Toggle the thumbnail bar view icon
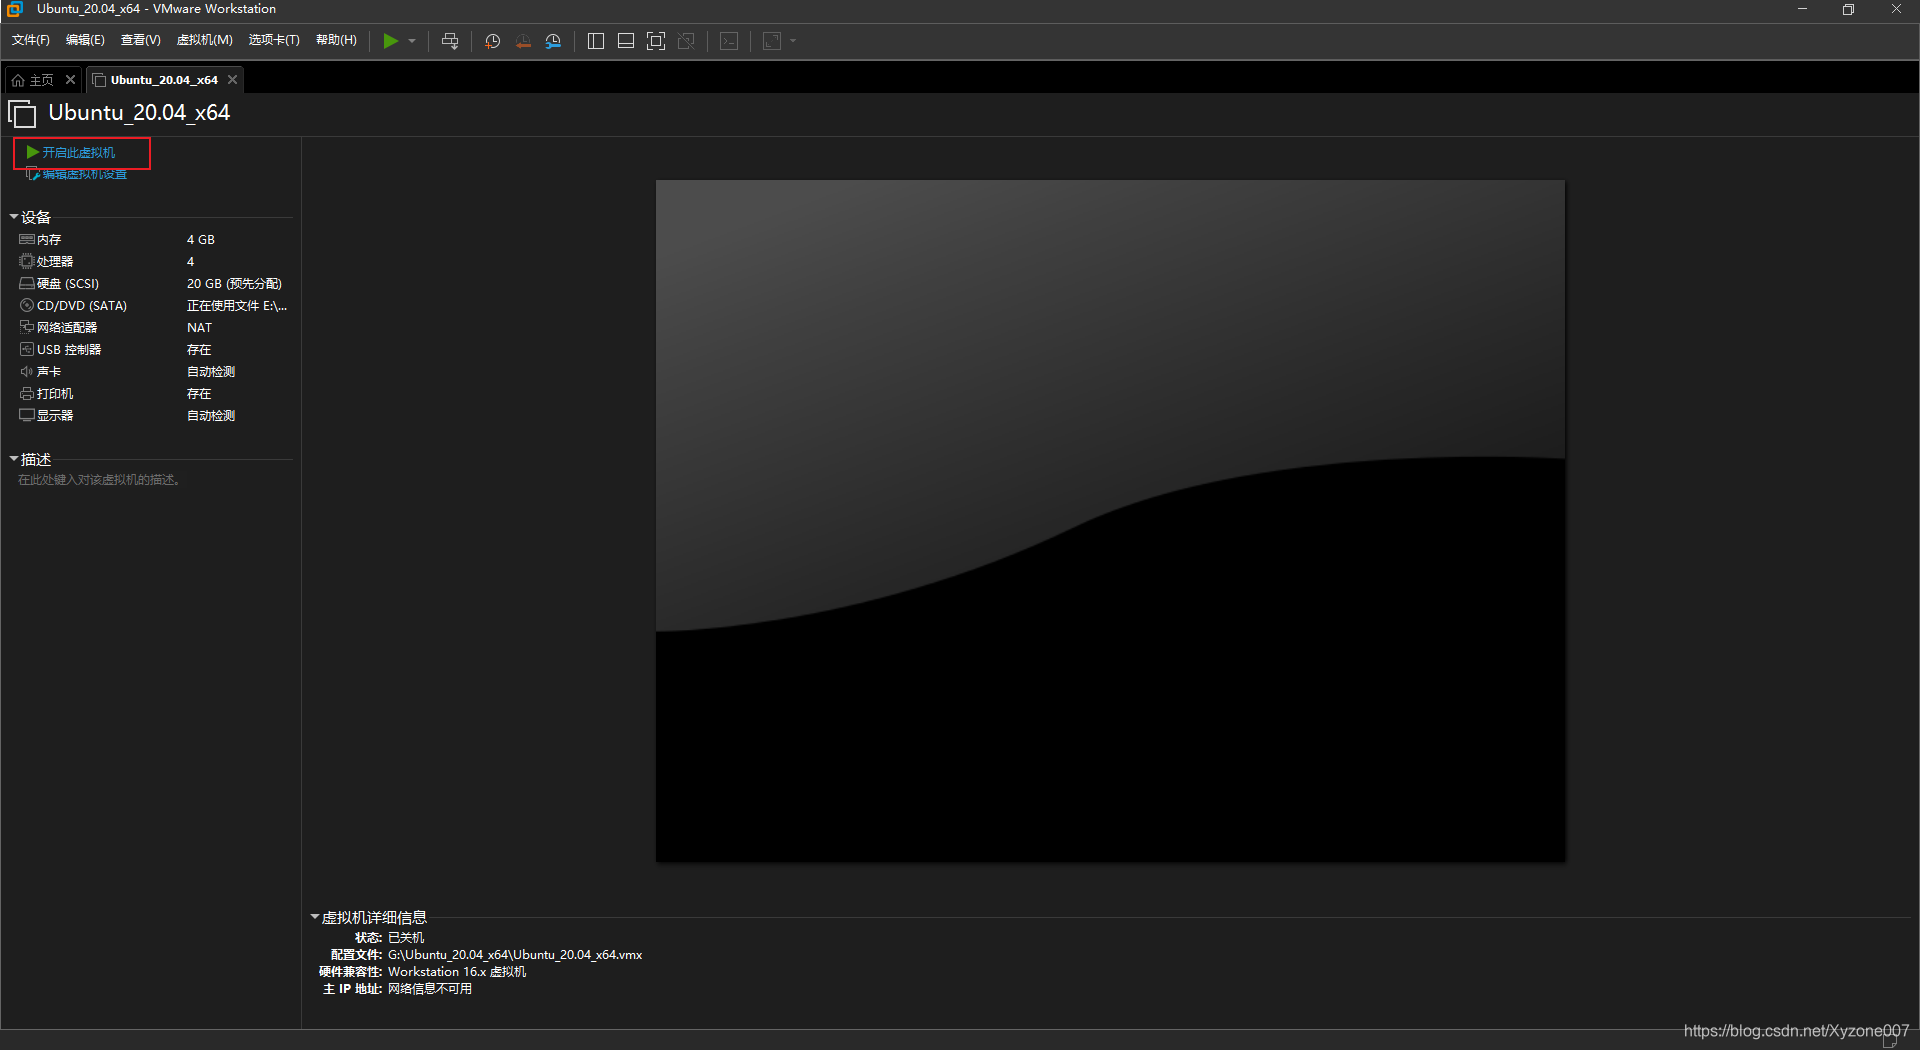Screen dimensions: 1920x1050 [x=626, y=41]
